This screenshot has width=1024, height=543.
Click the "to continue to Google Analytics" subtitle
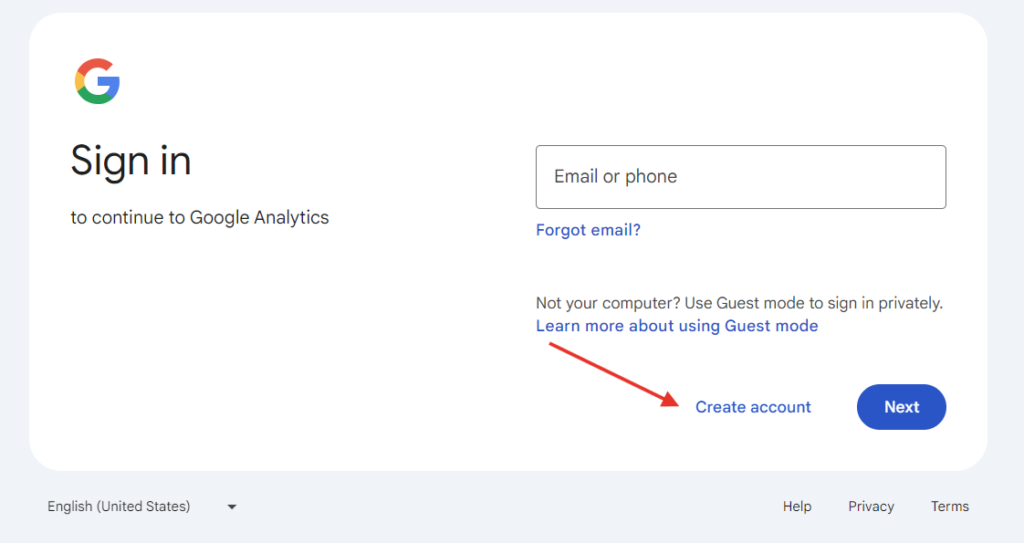[x=200, y=218]
